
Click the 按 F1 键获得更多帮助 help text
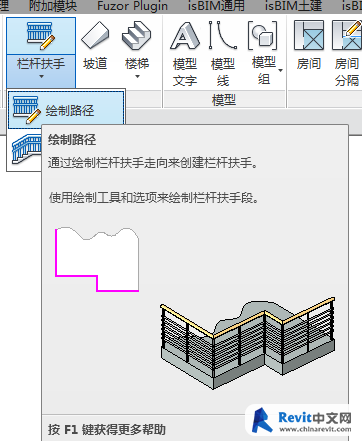[107, 429]
